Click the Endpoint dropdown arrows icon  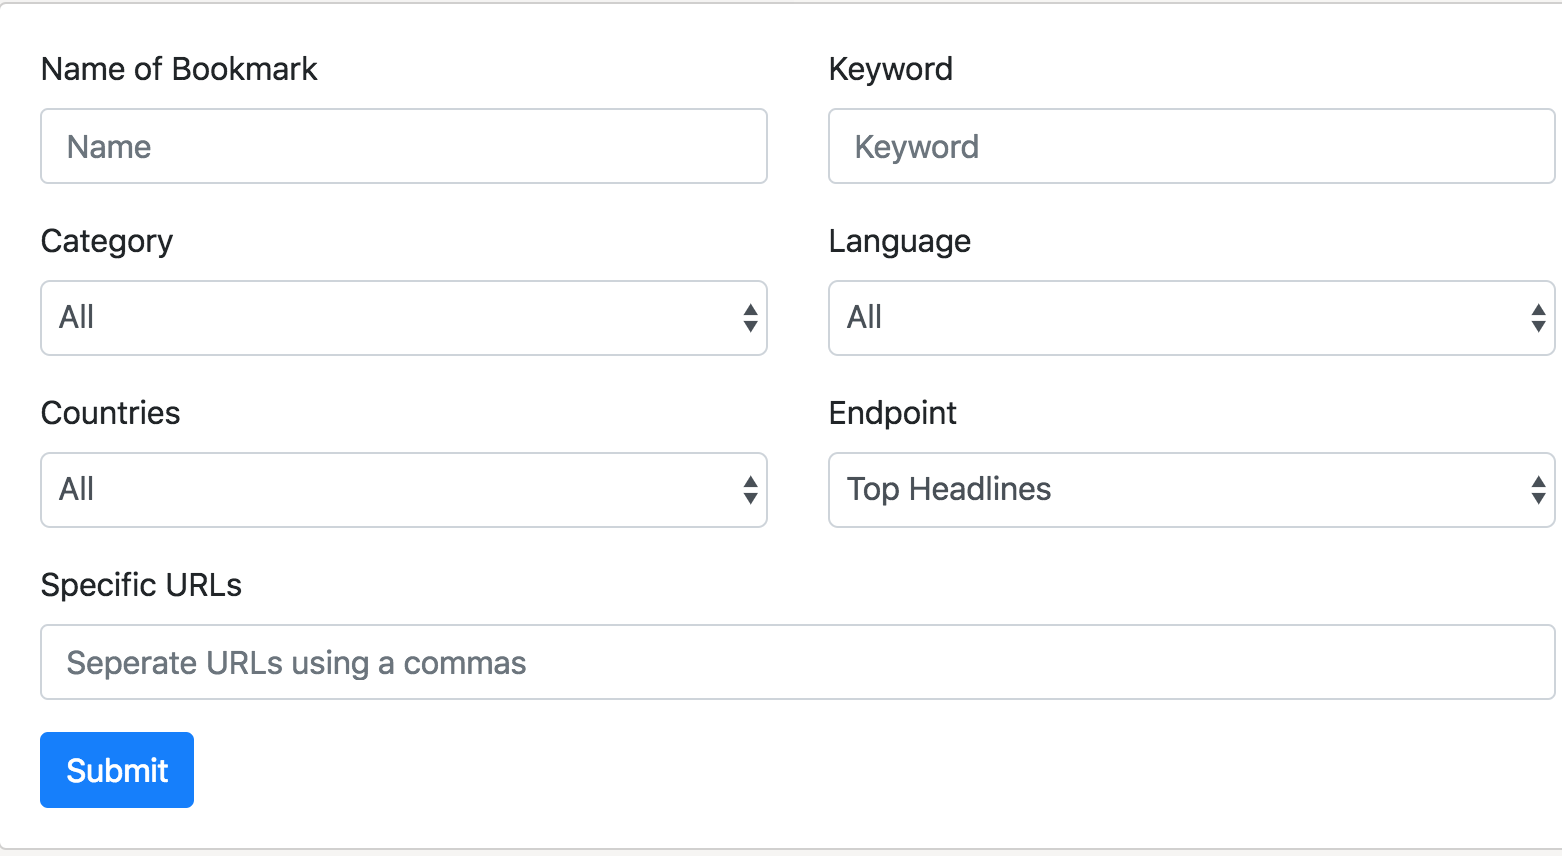point(1538,490)
